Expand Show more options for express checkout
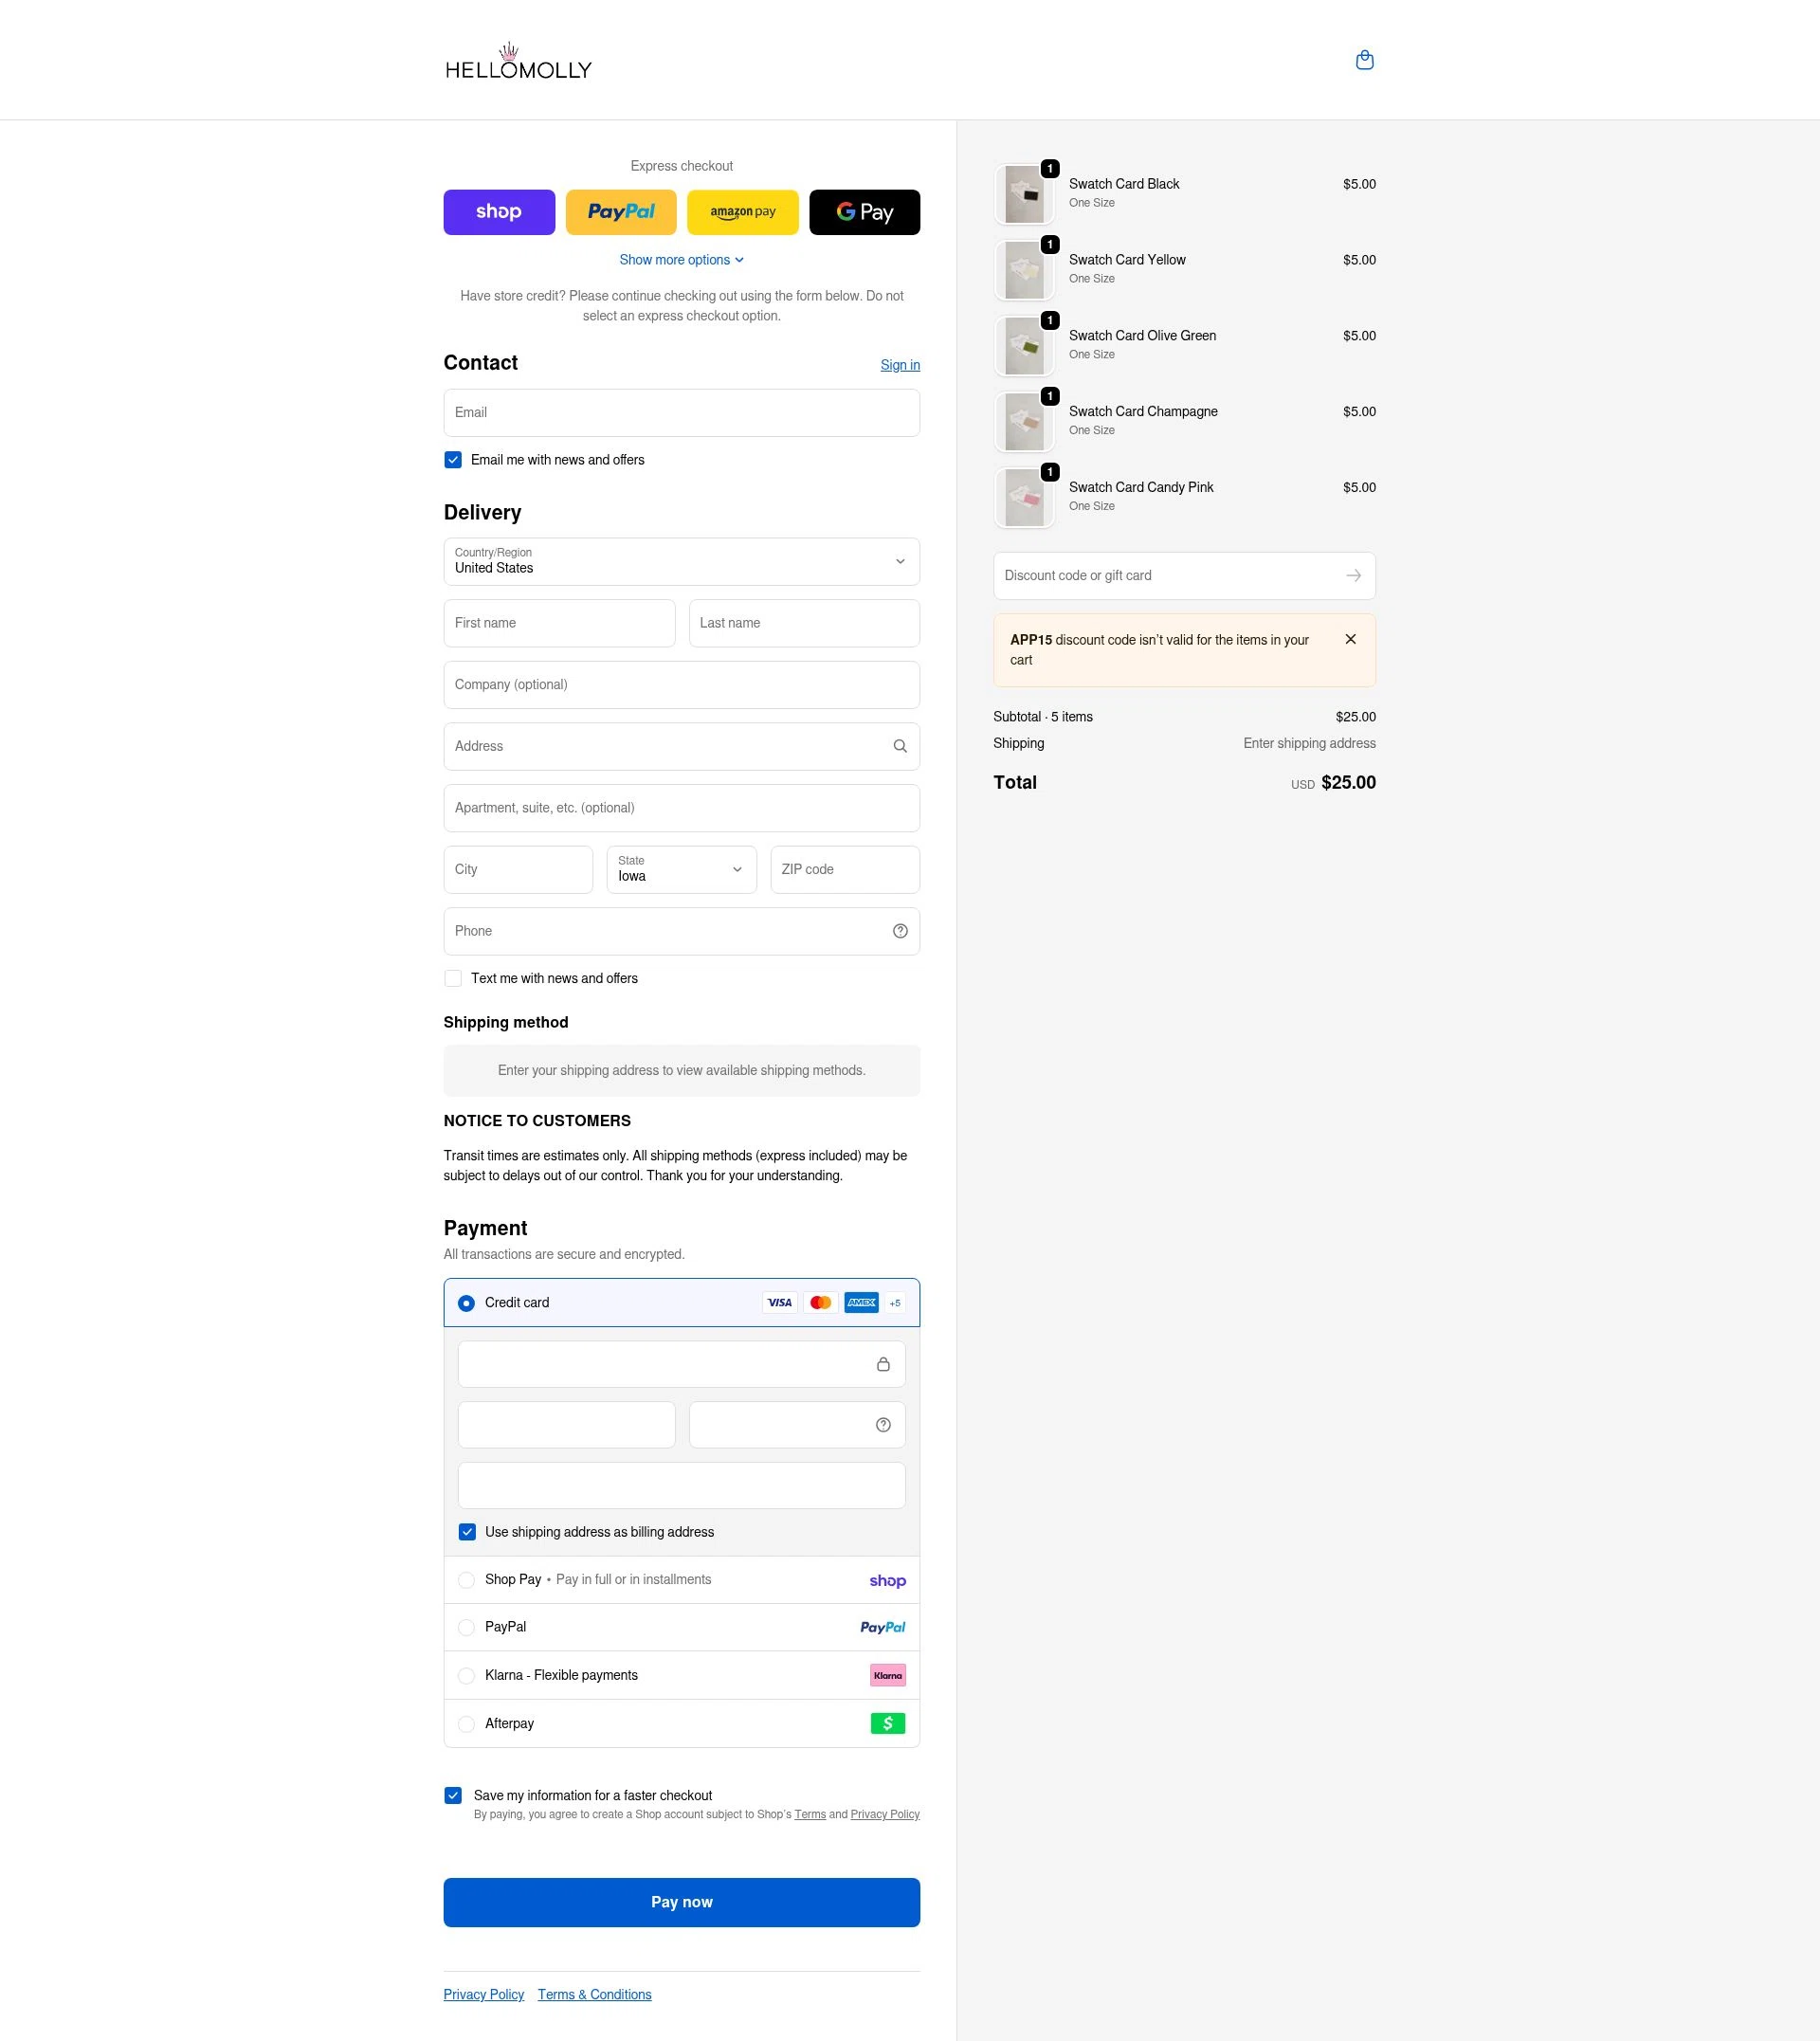Image resolution: width=1820 pixels, height=2041 pixels. (x=681, y=260)
